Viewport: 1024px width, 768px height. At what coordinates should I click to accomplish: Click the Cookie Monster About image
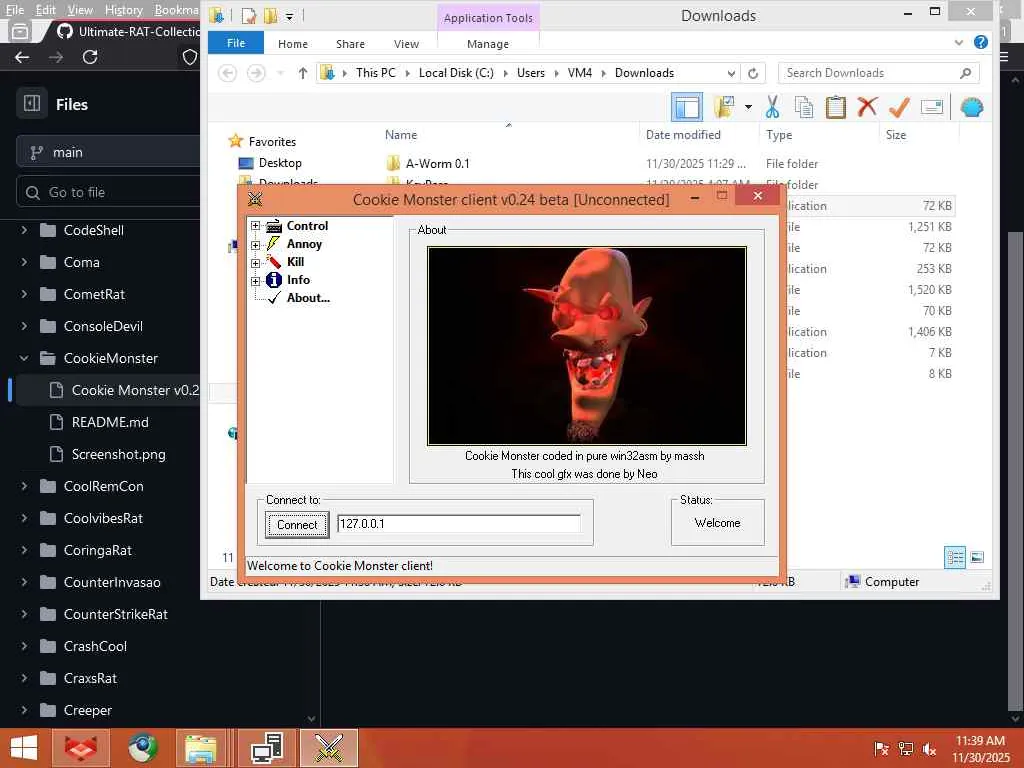point(586,345)
